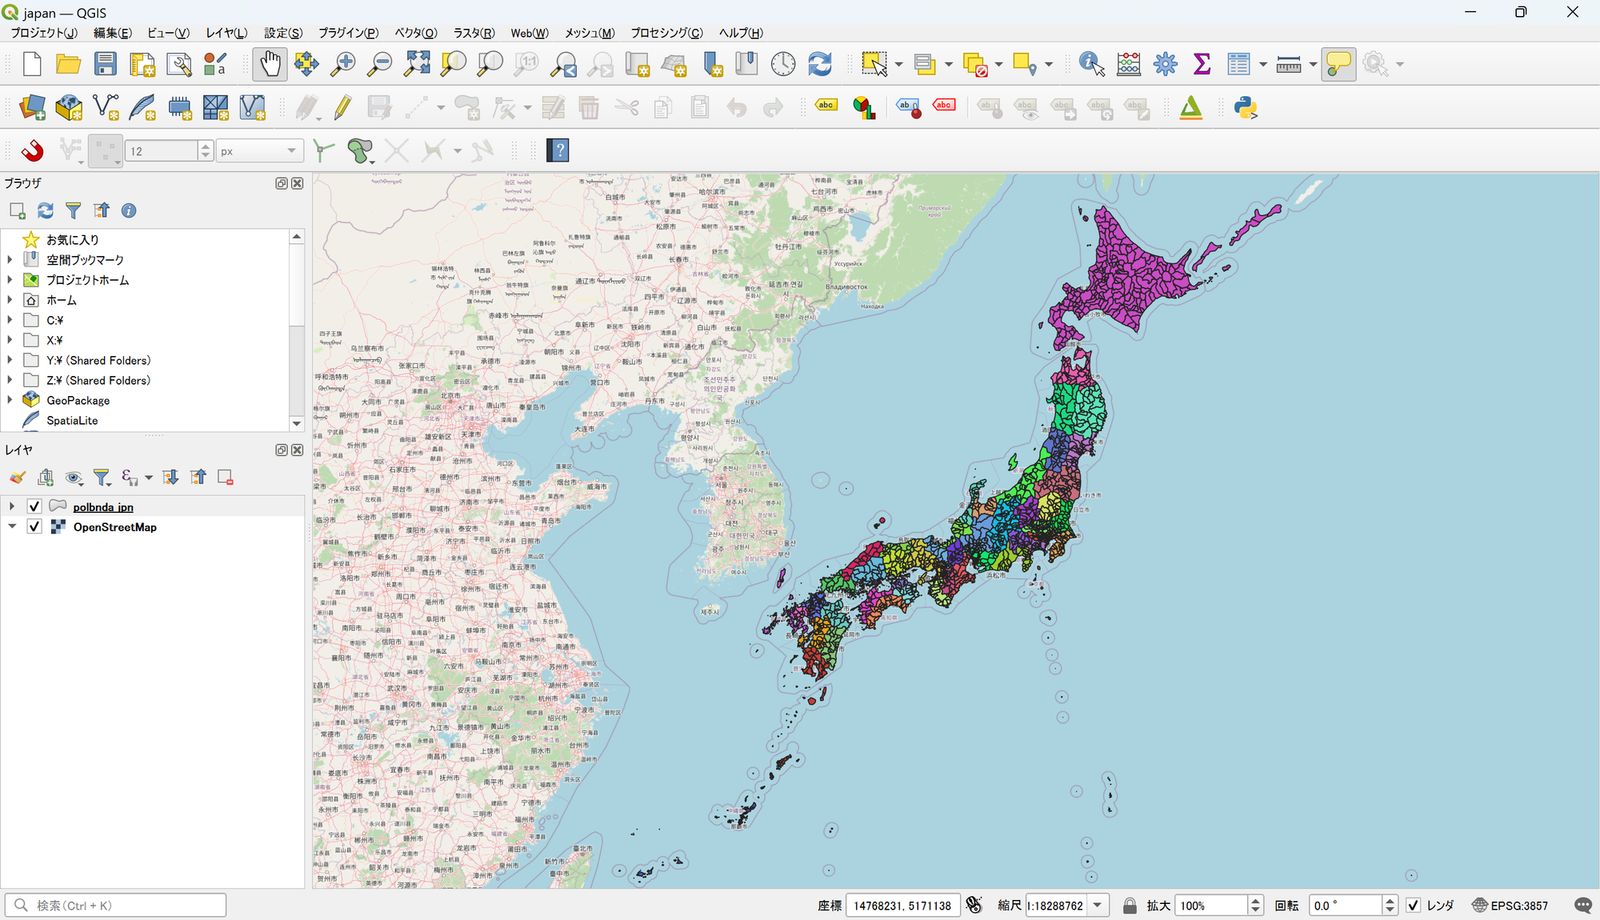Viewport: 1600px width, 920px height.
Task: Click the Zoom Out magnifier tool
Action: pyautogui.click(x=380, y=64)
